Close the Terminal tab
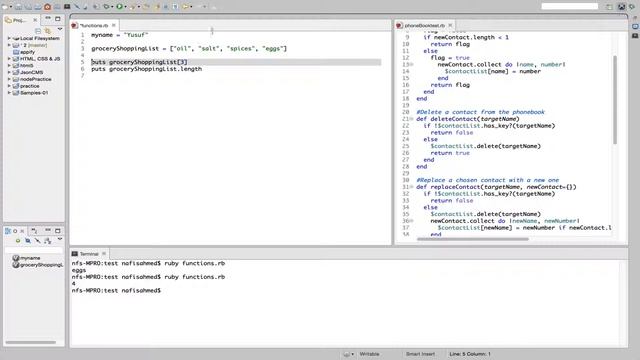640x360 pixels. (x=104, y=254)
